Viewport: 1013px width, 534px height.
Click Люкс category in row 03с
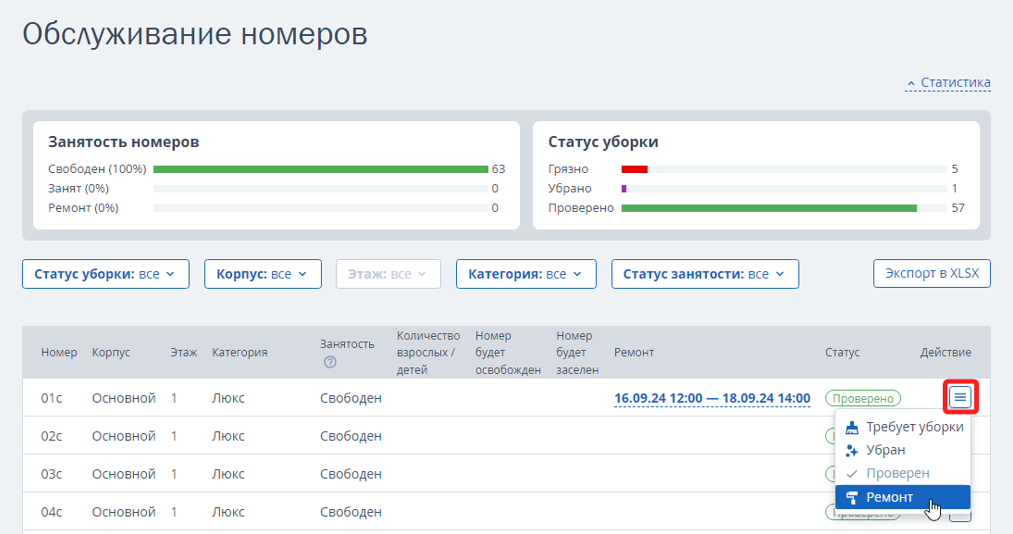[x=228, y=475]
